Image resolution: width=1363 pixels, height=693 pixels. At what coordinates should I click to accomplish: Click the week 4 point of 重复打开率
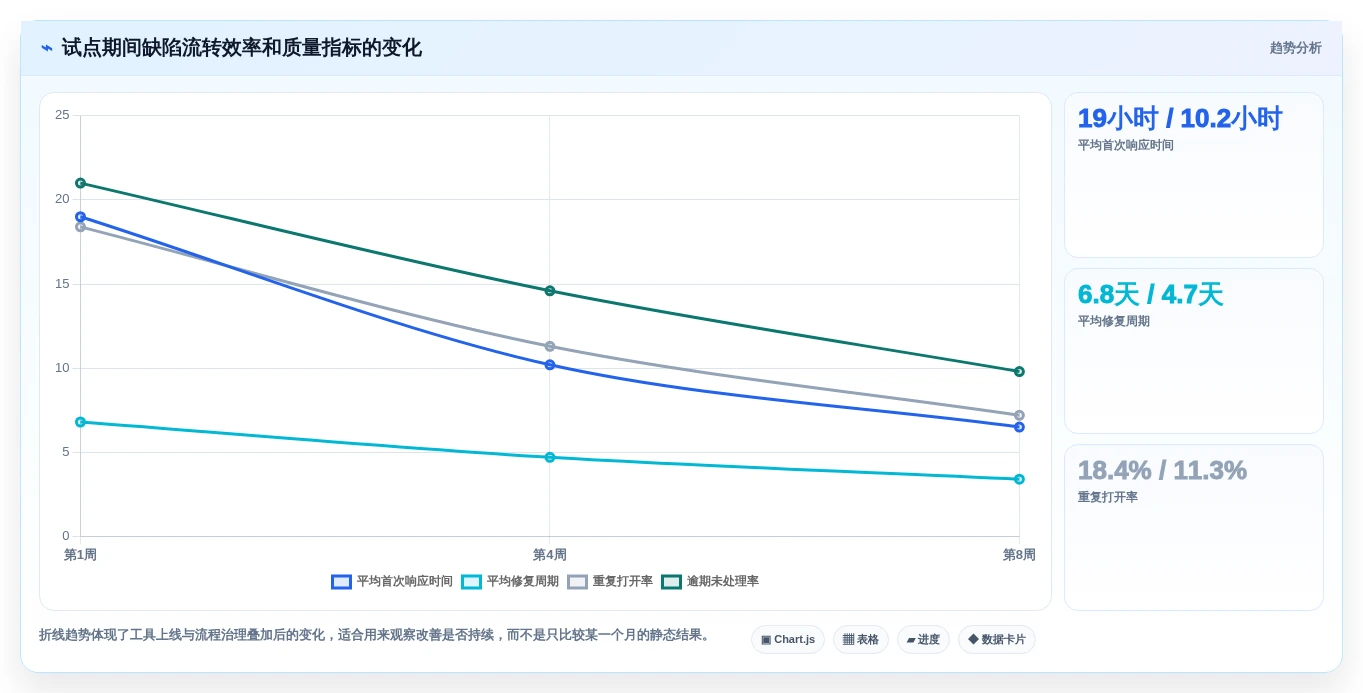tap(550, 346)
